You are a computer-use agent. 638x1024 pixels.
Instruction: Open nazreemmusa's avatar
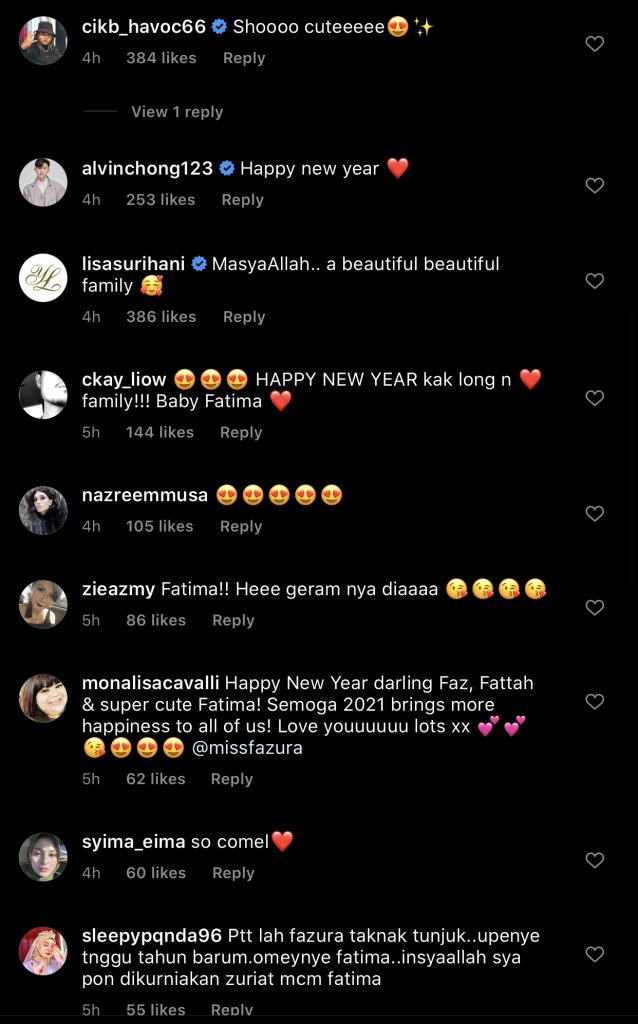tap(43, 510)
